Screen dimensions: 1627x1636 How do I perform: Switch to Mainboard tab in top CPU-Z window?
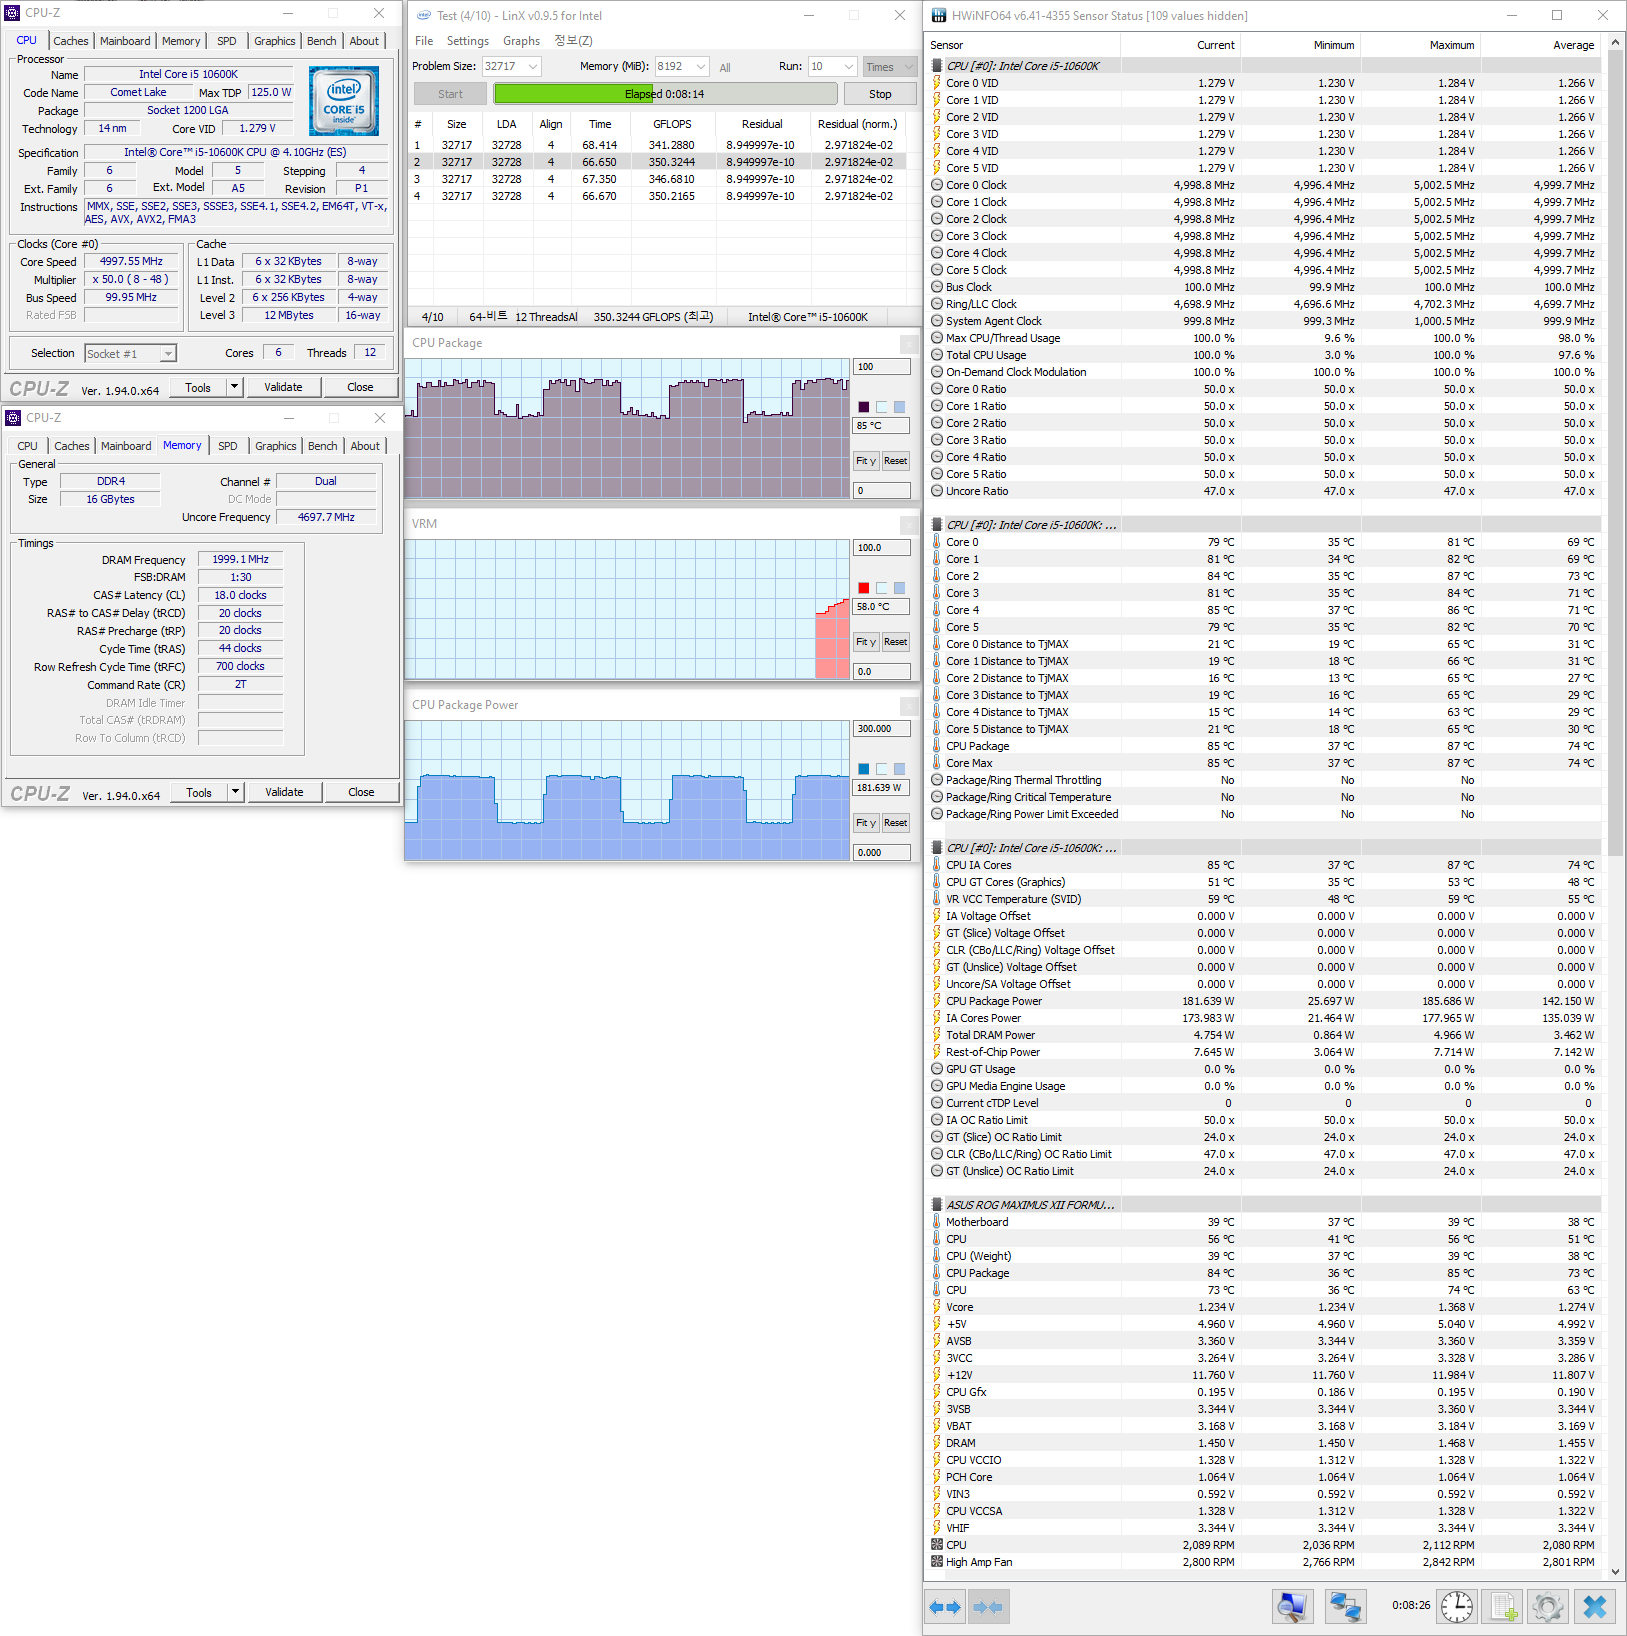[x=125, y=41]
